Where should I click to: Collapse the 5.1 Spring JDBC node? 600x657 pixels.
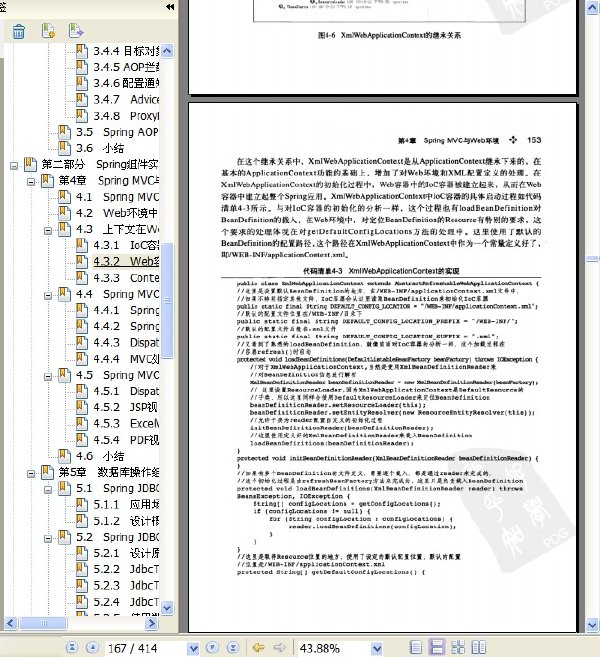48,490
